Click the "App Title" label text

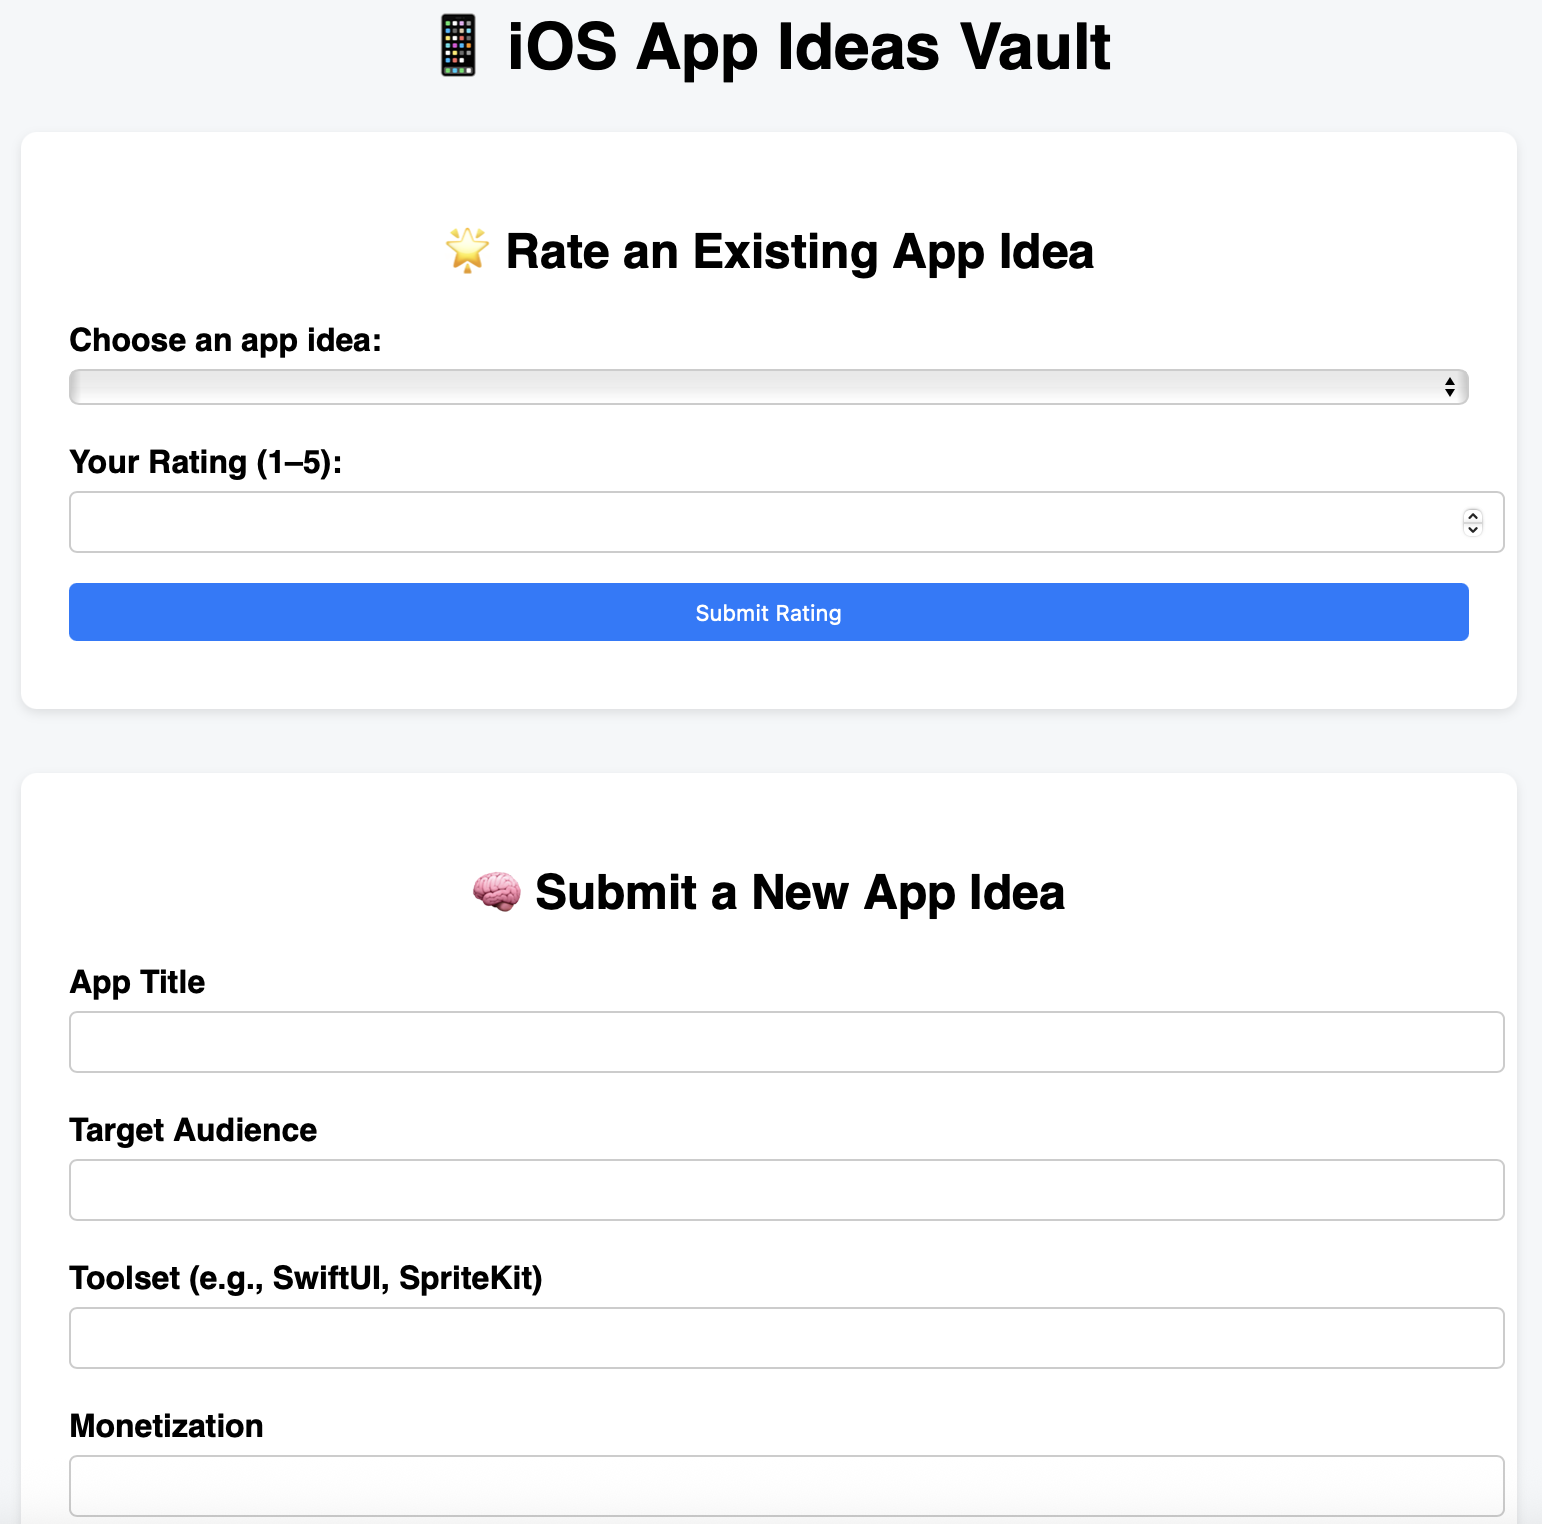(137, 982)
